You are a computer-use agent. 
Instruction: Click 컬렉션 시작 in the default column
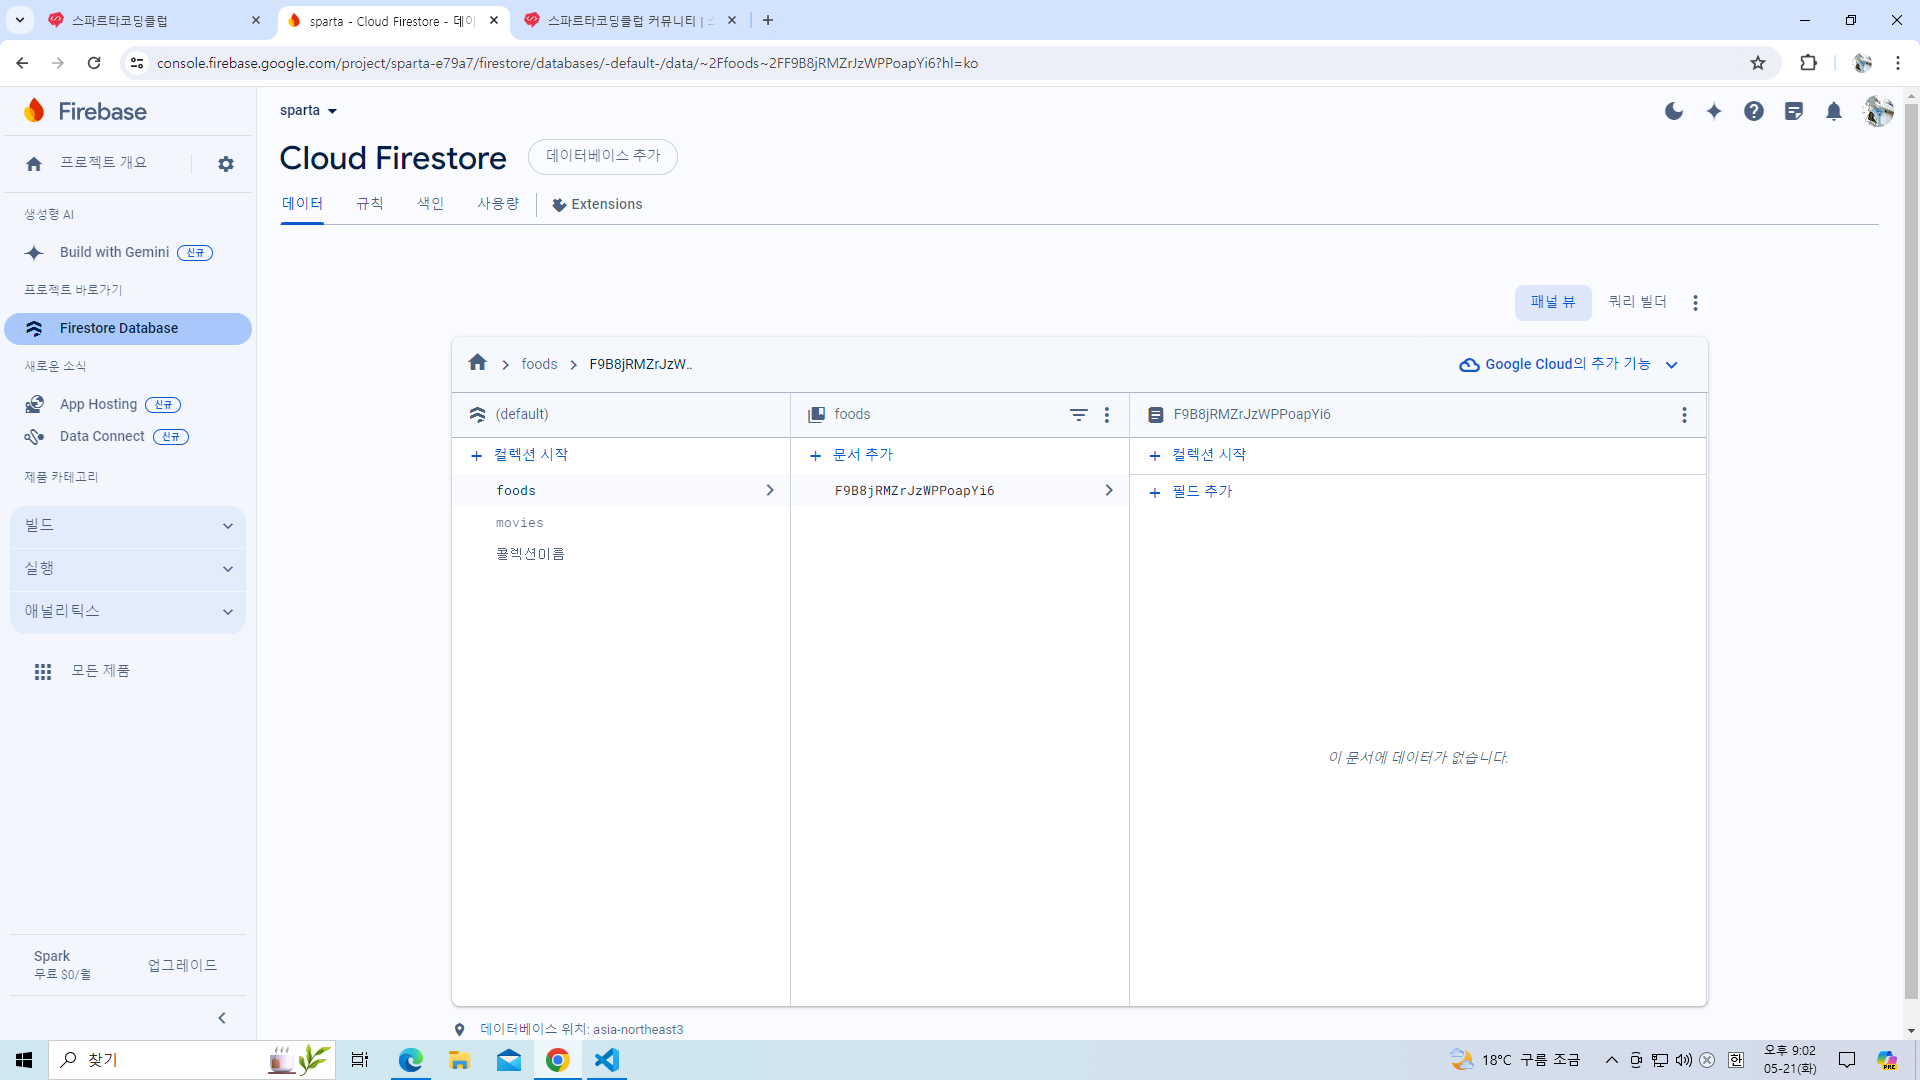point(519,455)
